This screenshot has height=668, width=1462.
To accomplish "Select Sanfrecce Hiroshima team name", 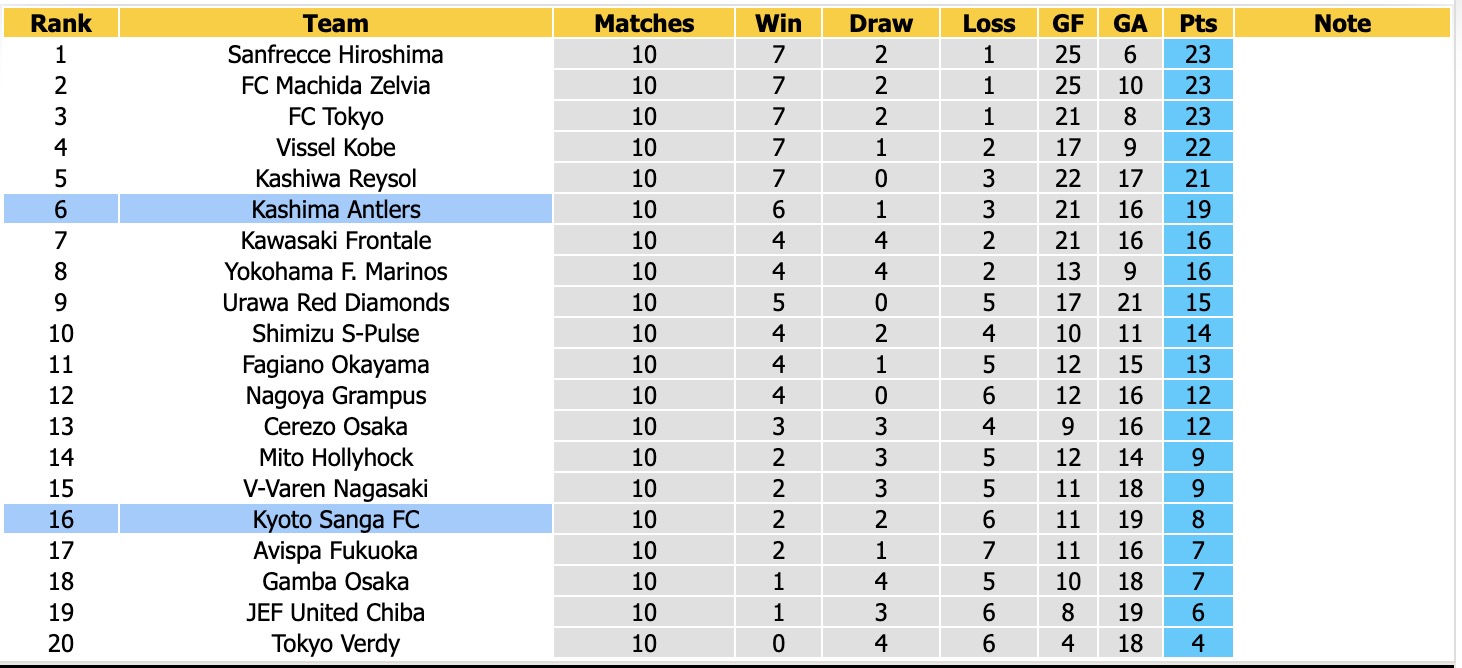I will pos(336,54).
